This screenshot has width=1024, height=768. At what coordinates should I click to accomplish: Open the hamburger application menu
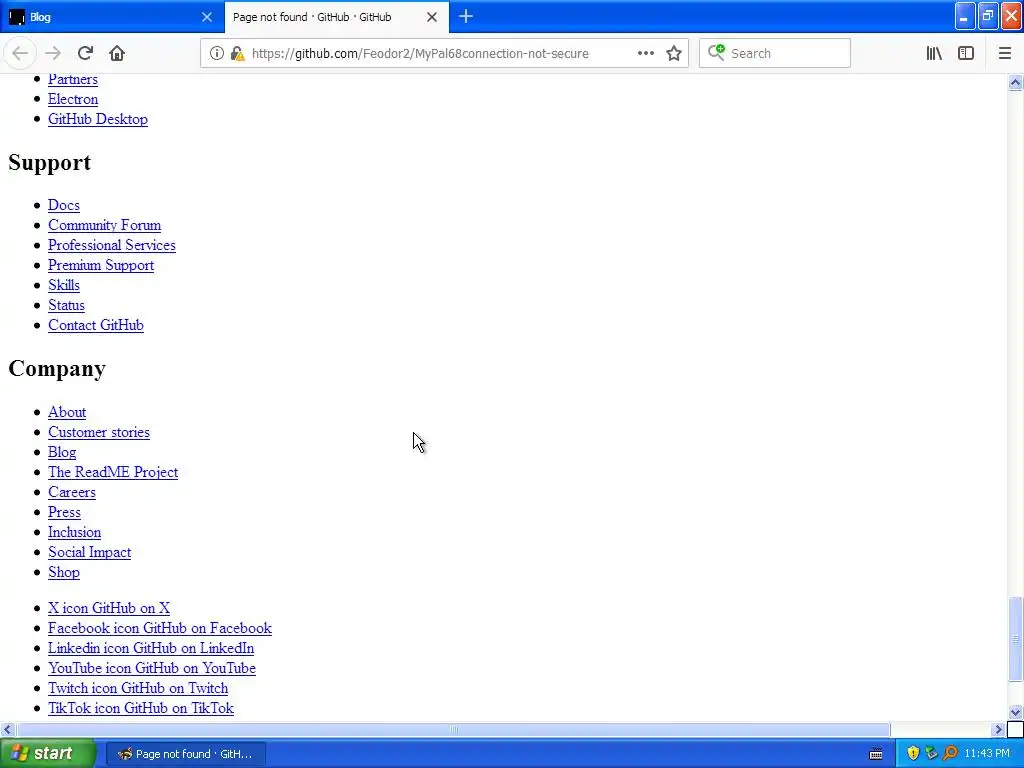click(x=1004, y=54)
